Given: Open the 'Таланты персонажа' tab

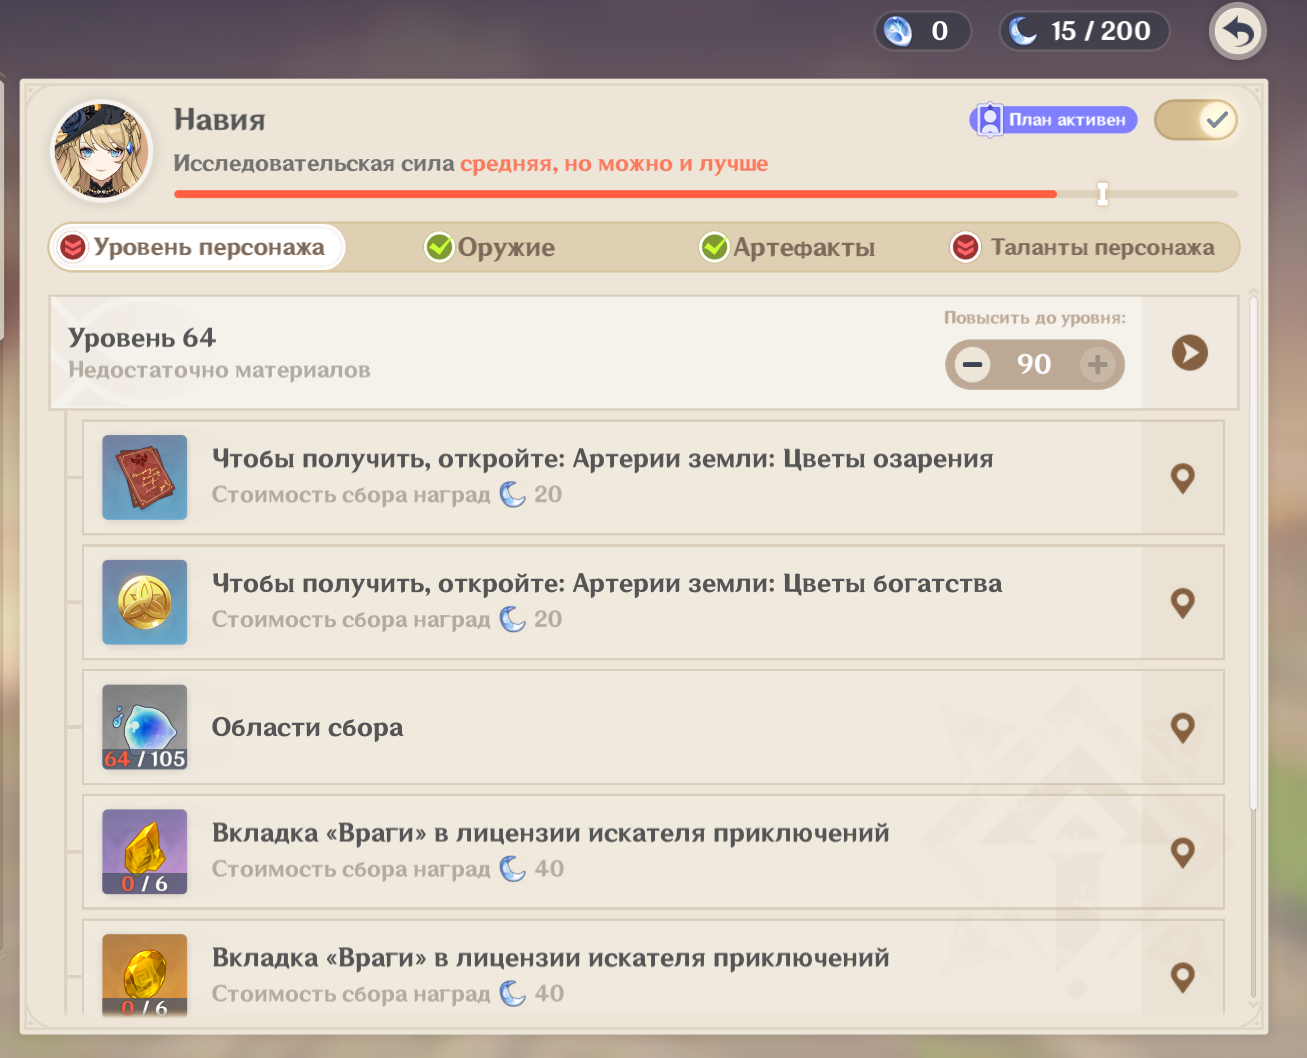Looking at the screenshot, I should coord(1083,247).
